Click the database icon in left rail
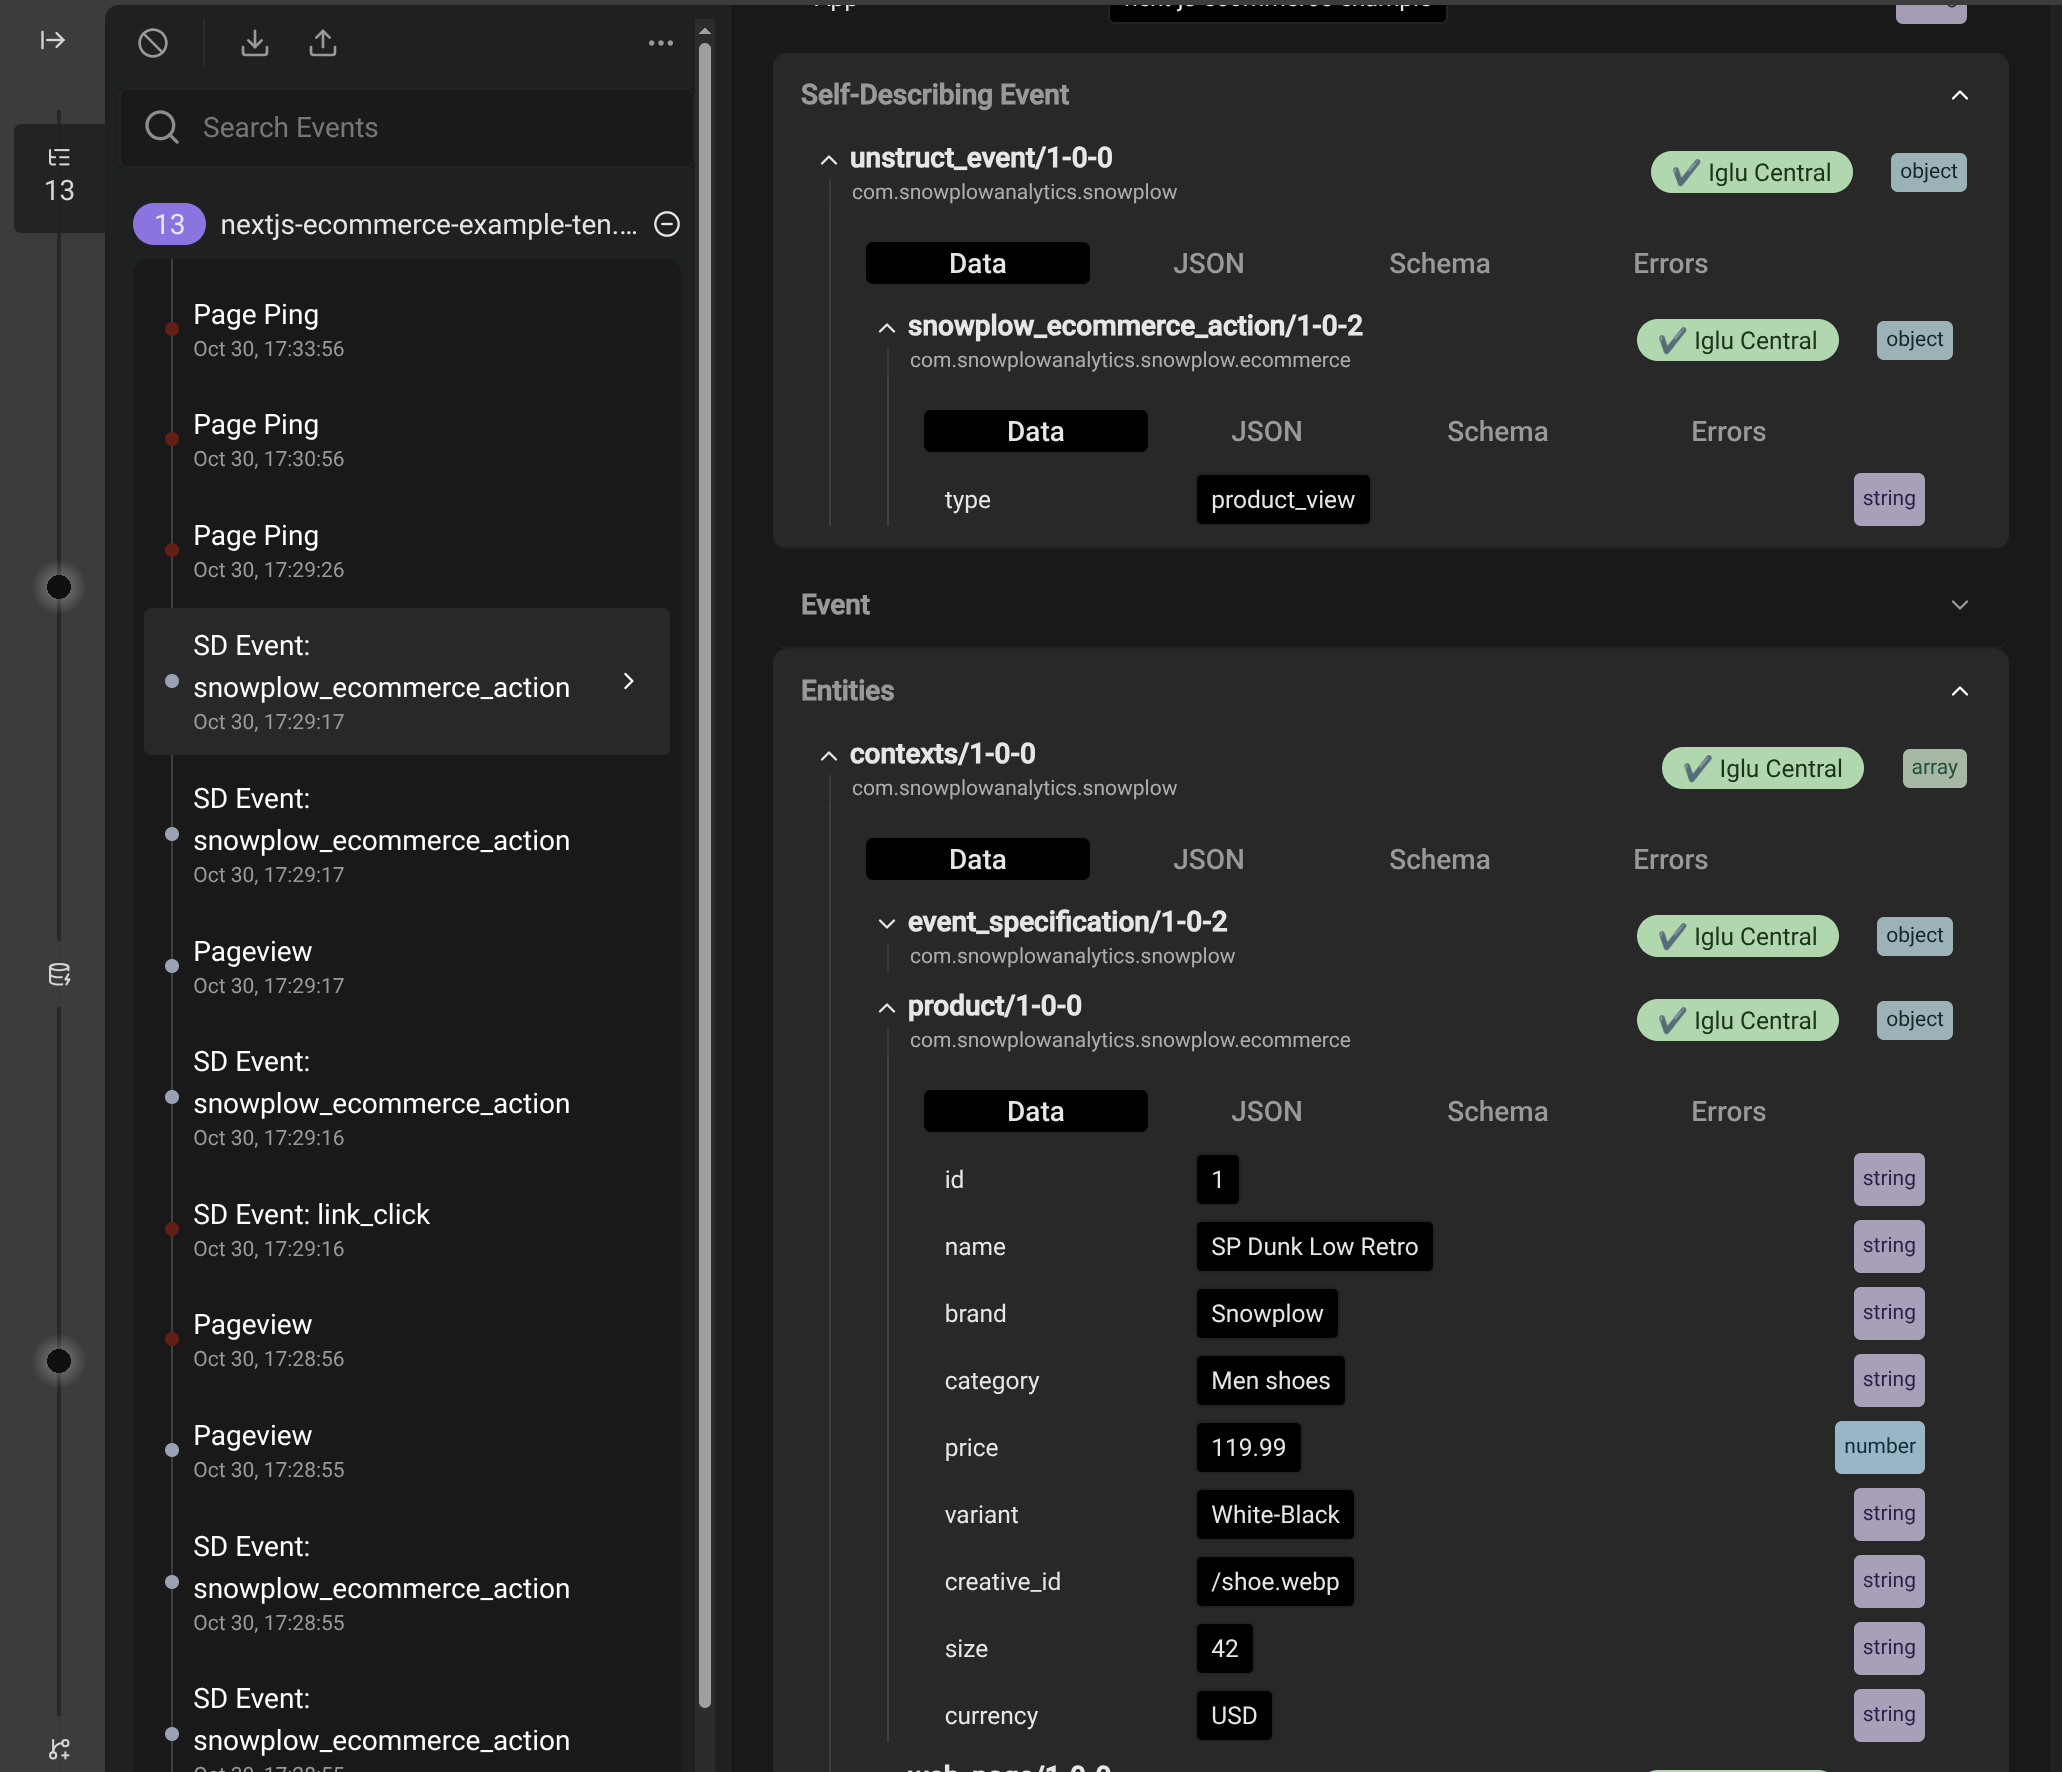Screen dimensions: 2062x1772 tap(59, 974)
